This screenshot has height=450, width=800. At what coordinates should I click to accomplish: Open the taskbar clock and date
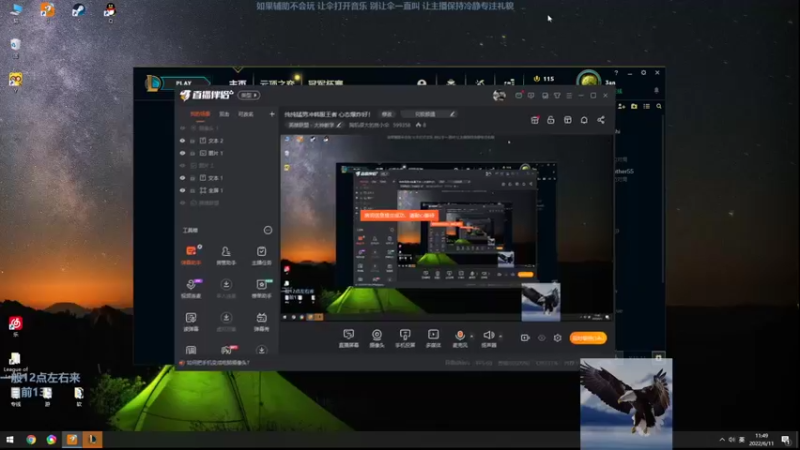(x=762, y=439)
